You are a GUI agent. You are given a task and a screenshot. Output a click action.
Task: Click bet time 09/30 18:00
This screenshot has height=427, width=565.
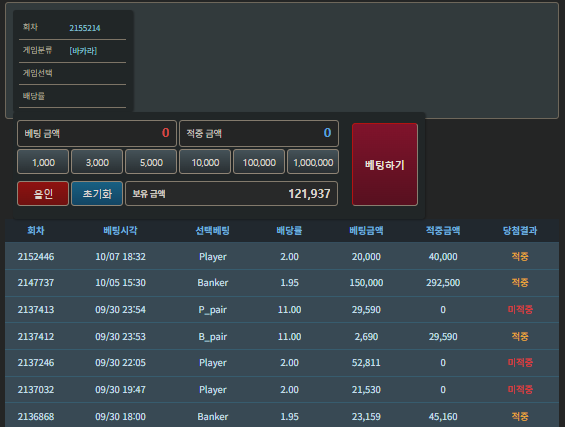point(120,417)
